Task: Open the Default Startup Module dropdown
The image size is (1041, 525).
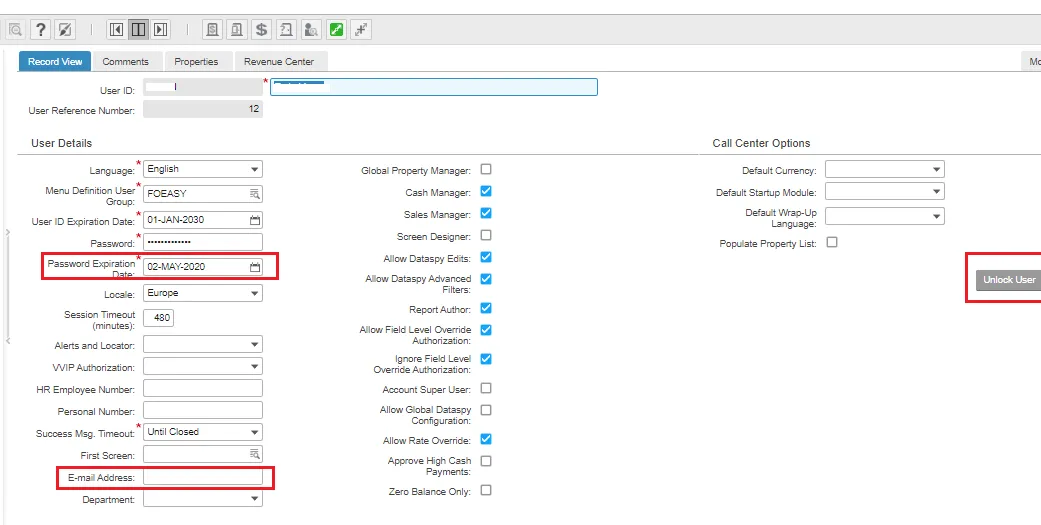Action: [884, 192]
